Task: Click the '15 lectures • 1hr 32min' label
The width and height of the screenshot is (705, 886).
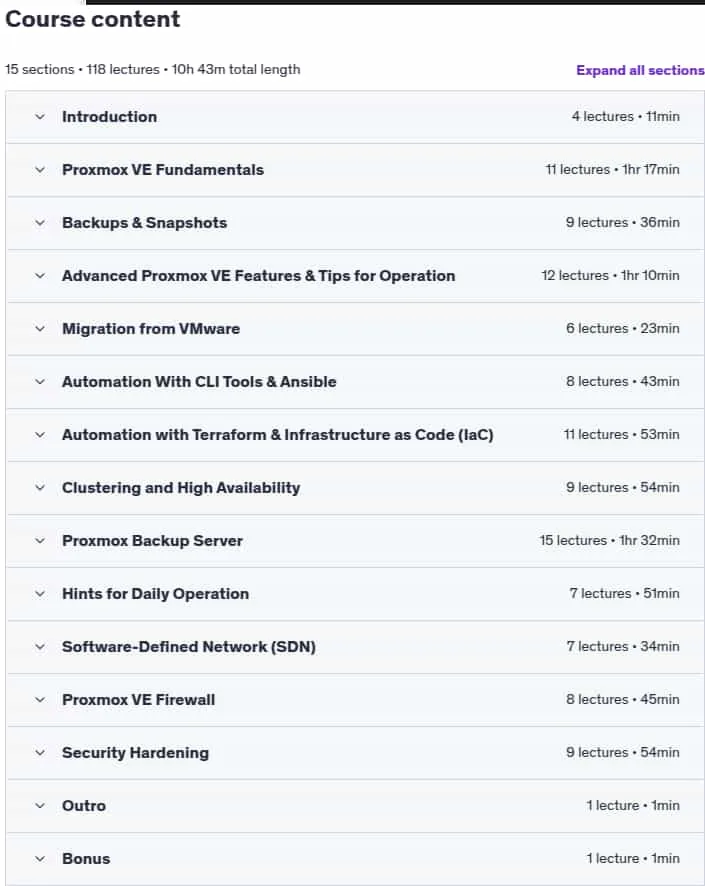Action: pos(609,541)
